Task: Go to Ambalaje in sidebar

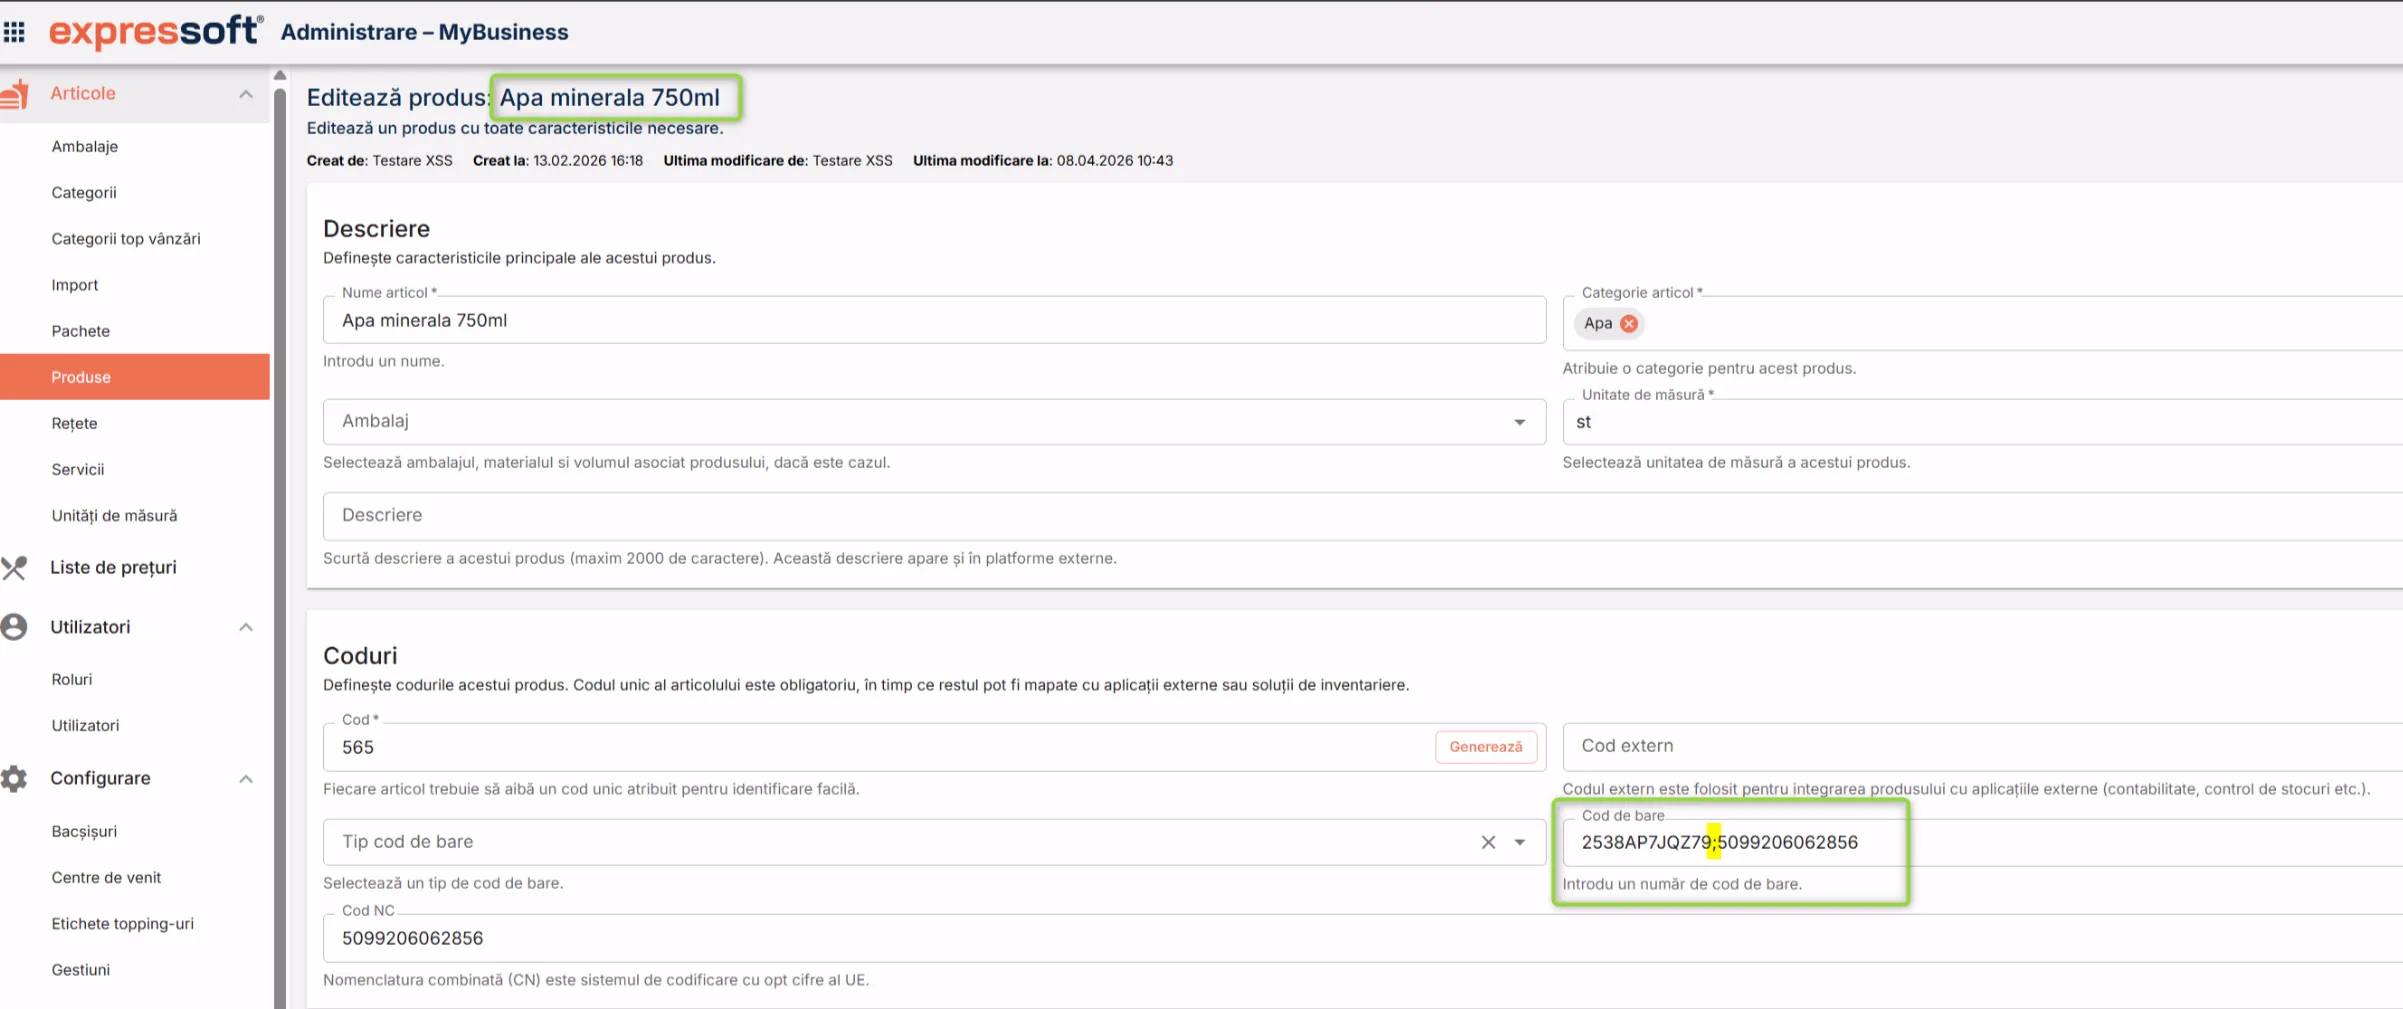Action: tap(85, 146)
